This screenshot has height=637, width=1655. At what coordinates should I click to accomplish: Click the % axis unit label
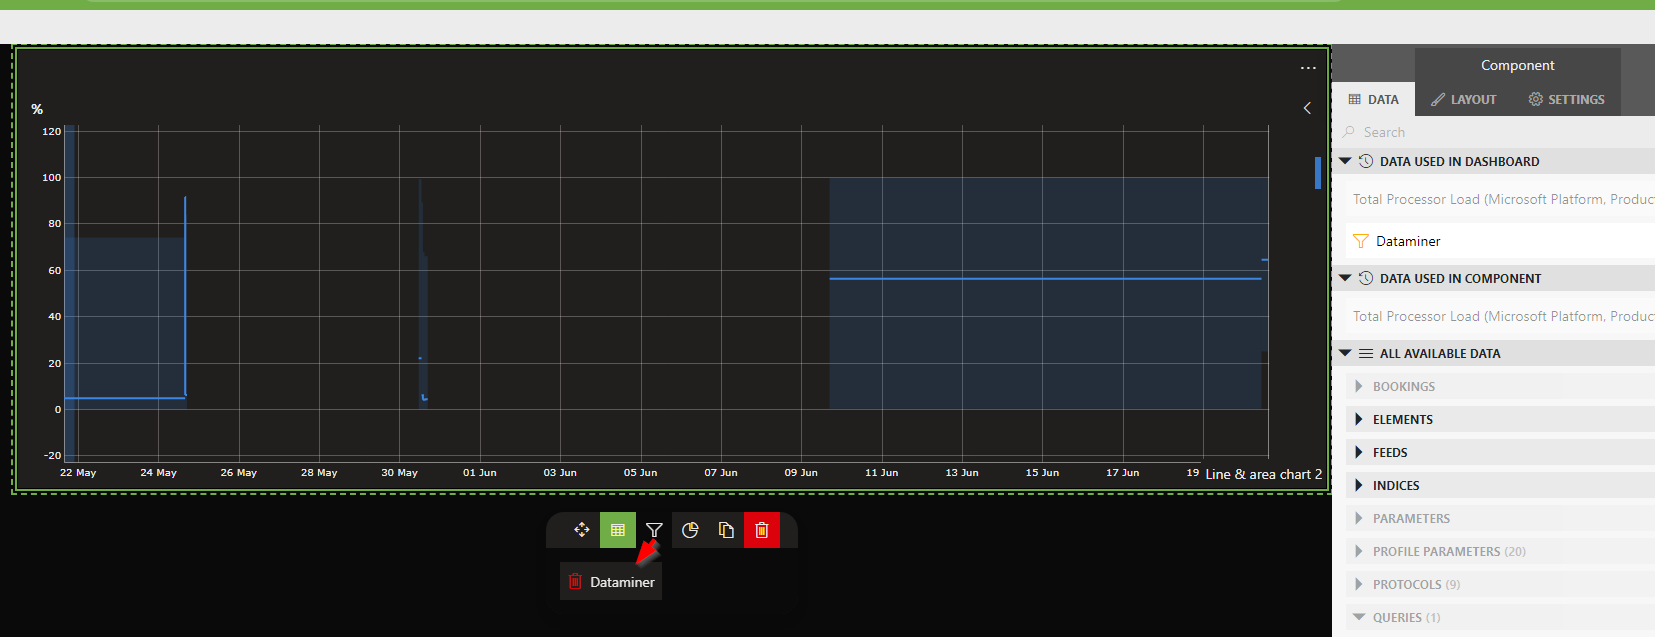click(x=37, y=109)
